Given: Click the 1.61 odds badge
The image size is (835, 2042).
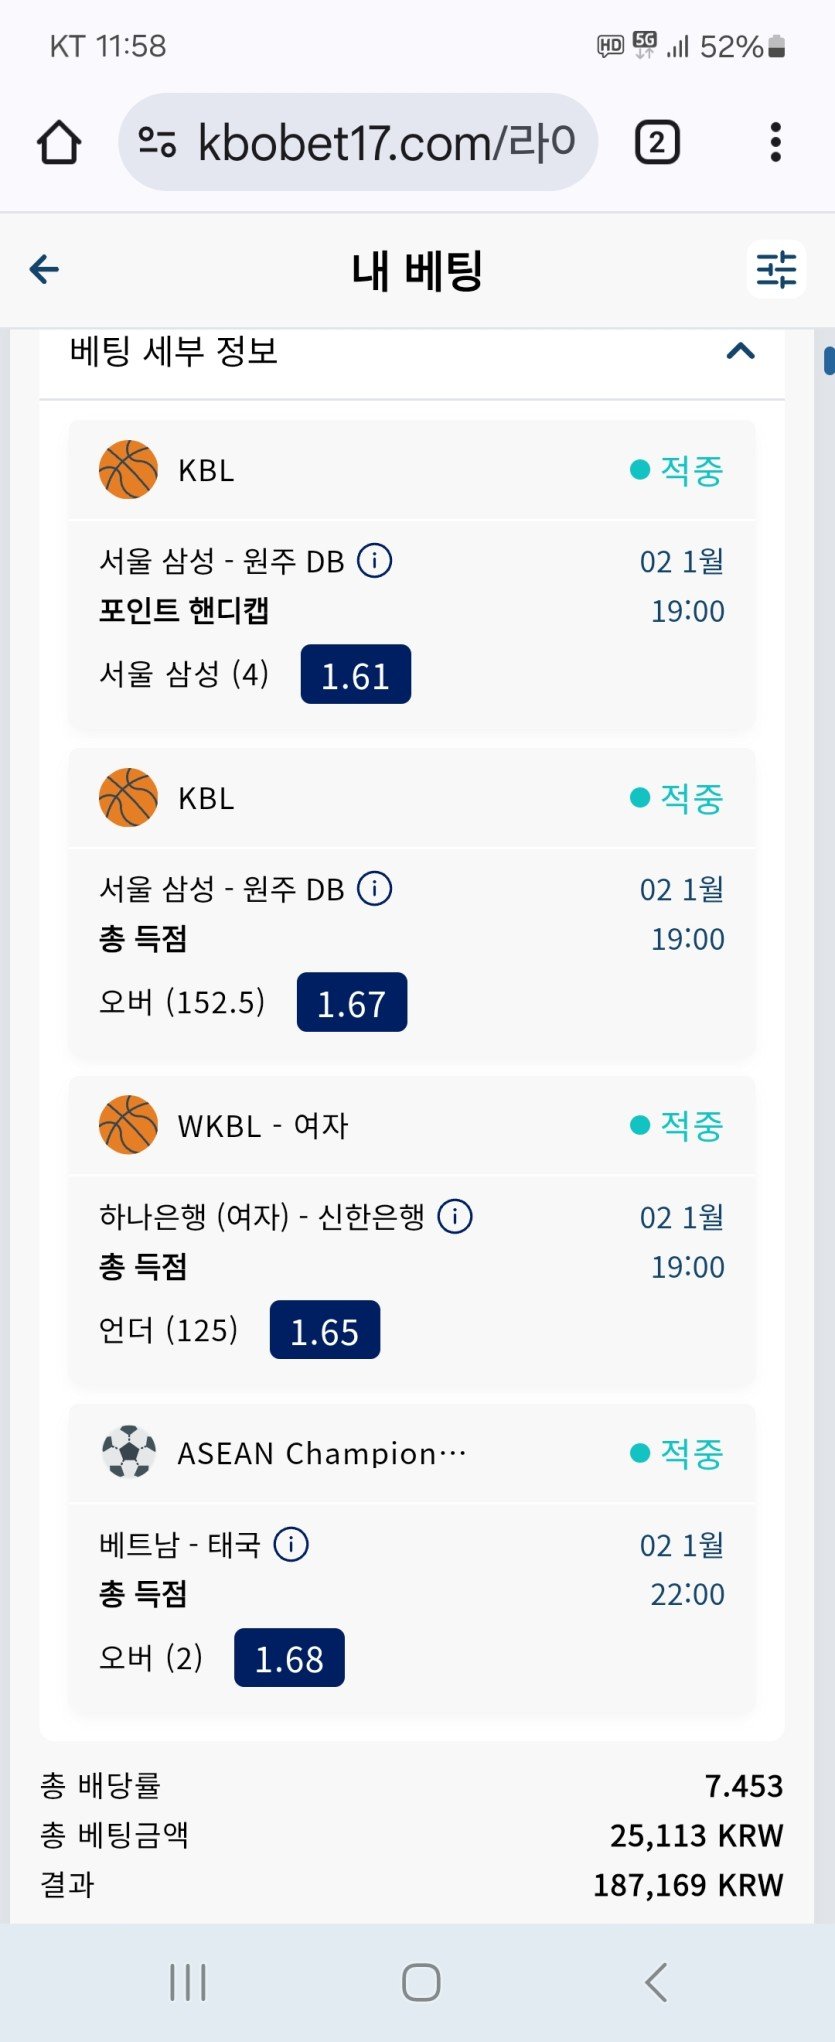Looking at the screenshot, I should pos(355,675).
